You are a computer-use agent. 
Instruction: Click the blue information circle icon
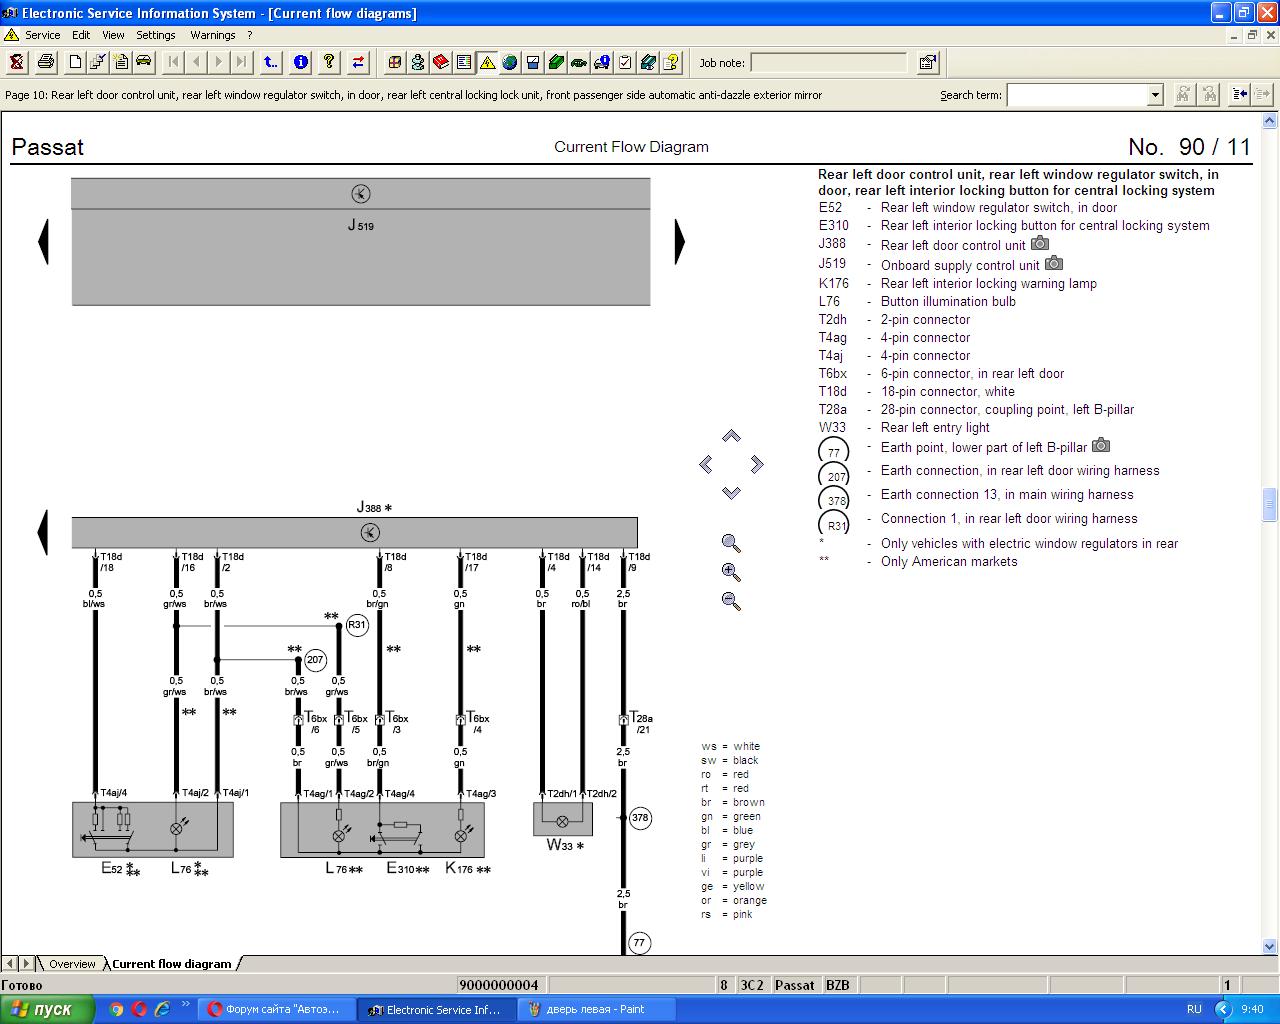301,62
